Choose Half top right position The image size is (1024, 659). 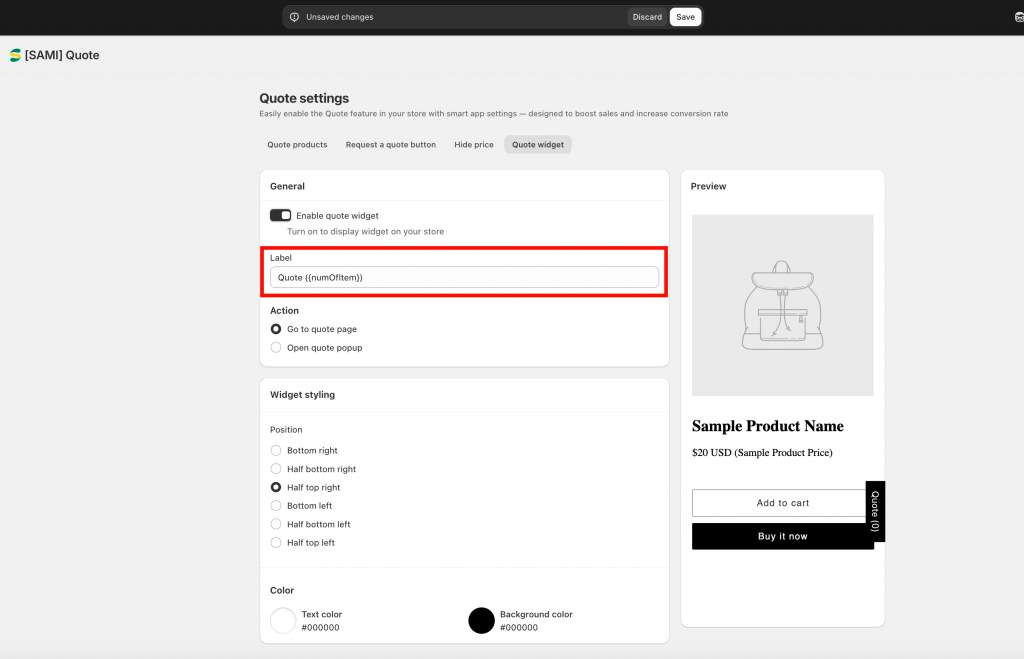276,487
